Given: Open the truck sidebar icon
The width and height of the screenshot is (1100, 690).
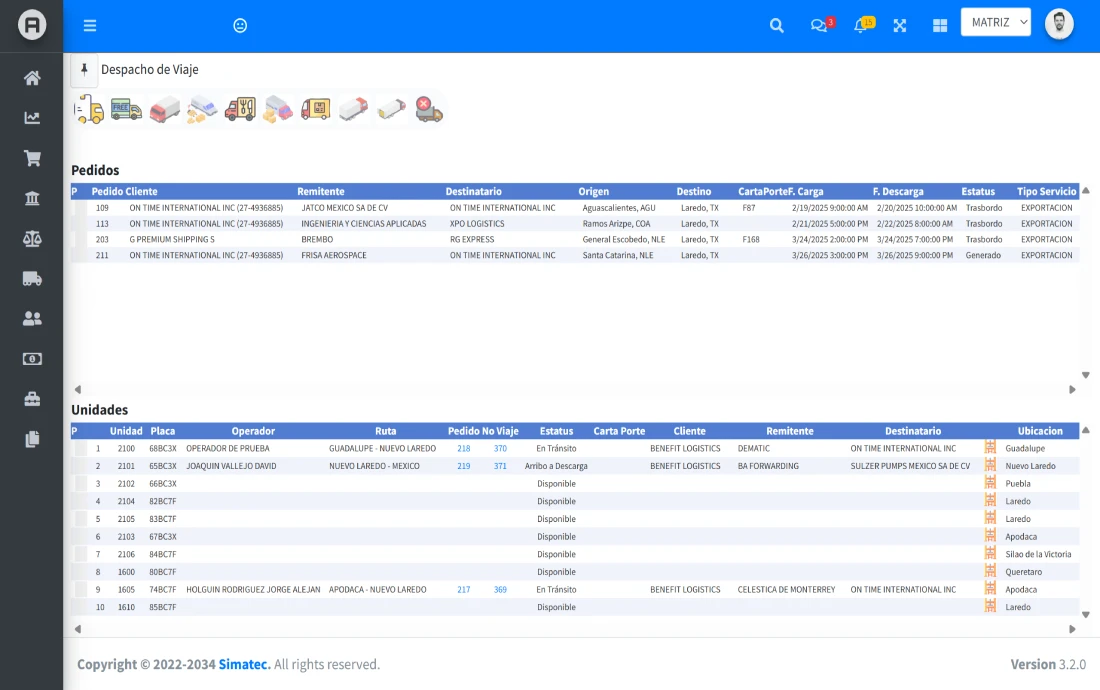Looking at the screenshot, I should click(x=32, y=279).
